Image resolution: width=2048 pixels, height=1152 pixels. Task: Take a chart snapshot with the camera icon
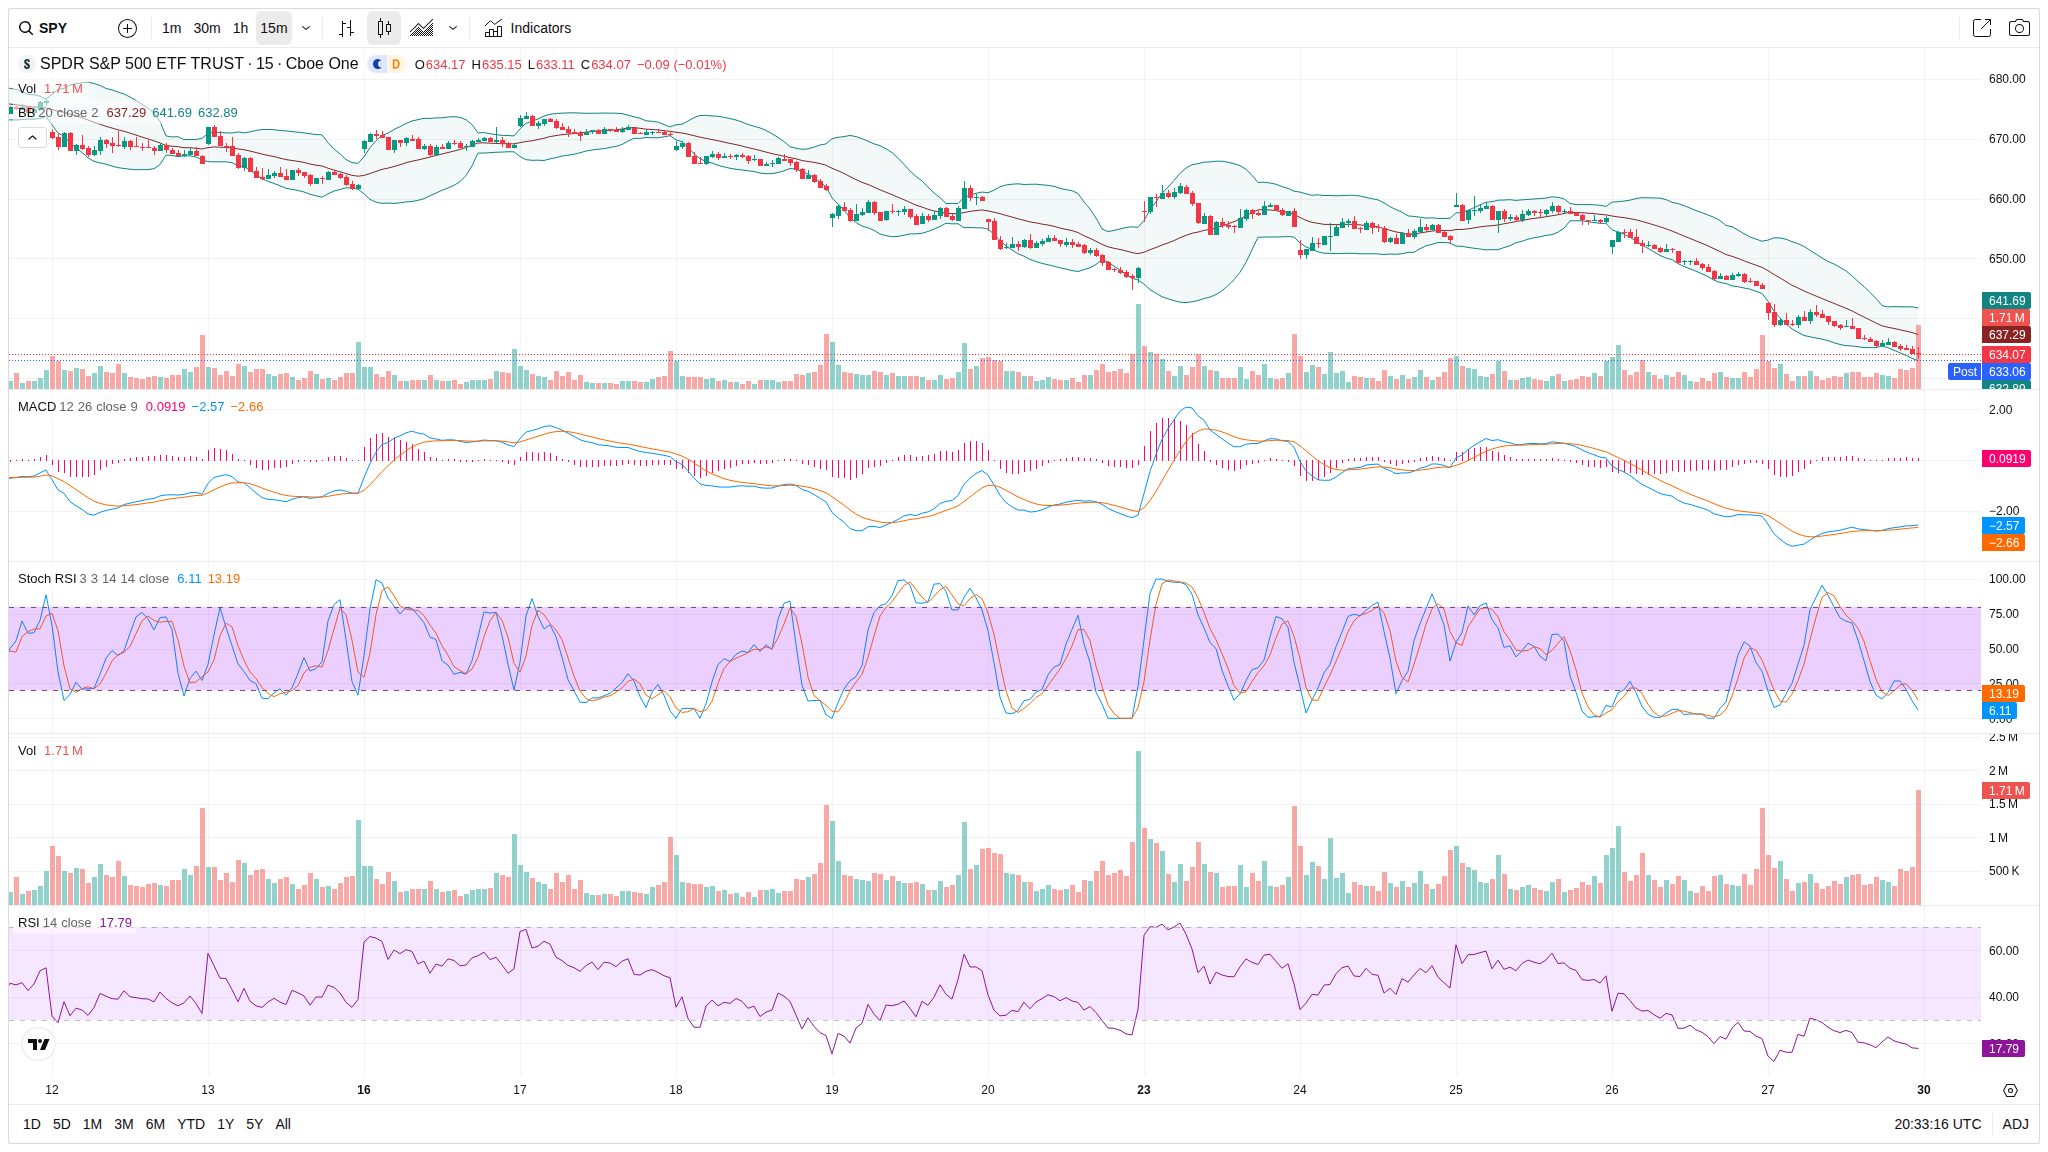2019,28
